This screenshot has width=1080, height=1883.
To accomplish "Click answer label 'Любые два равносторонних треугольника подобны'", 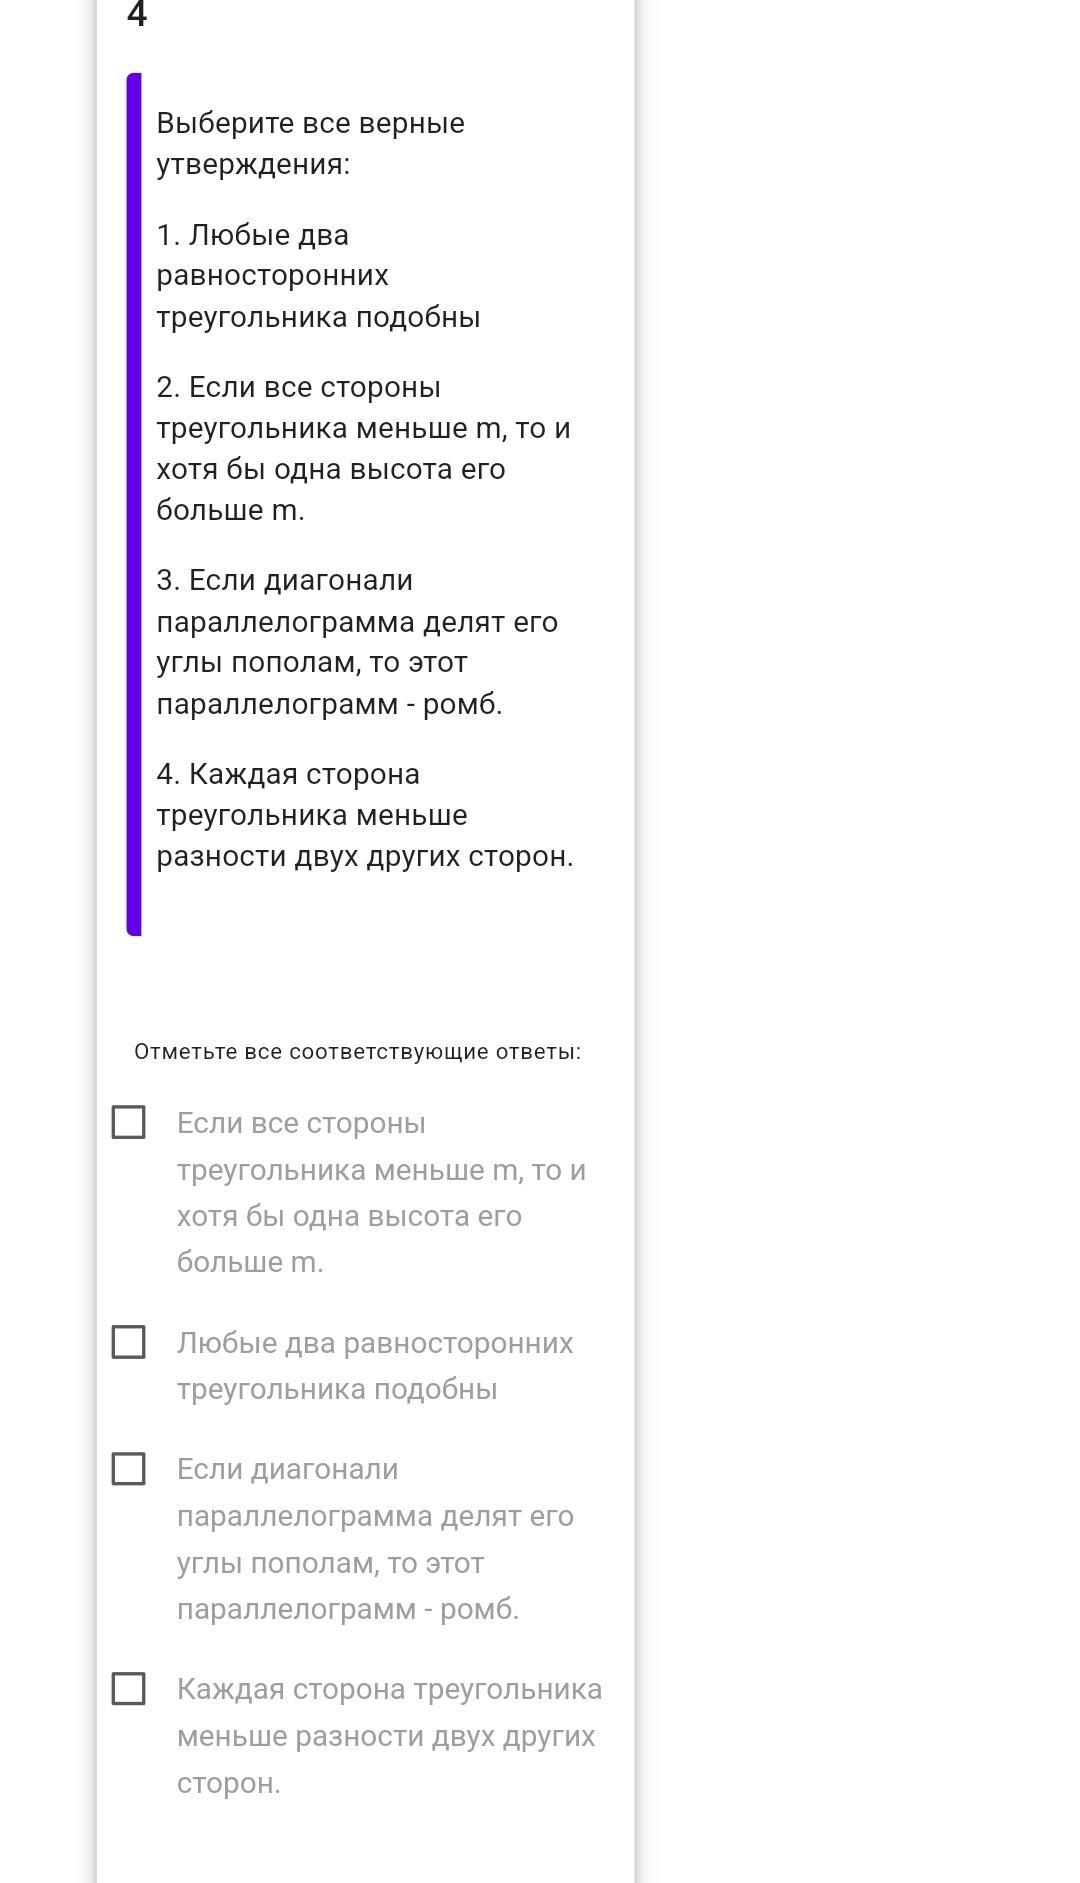I will 374,1365.
